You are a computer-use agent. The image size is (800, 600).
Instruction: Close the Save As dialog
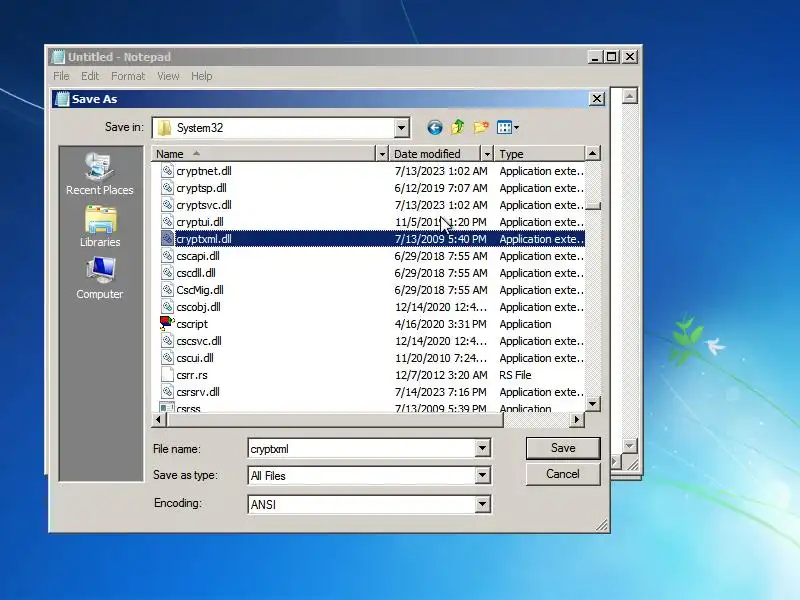pyautogui.click(x=596, y=98)
